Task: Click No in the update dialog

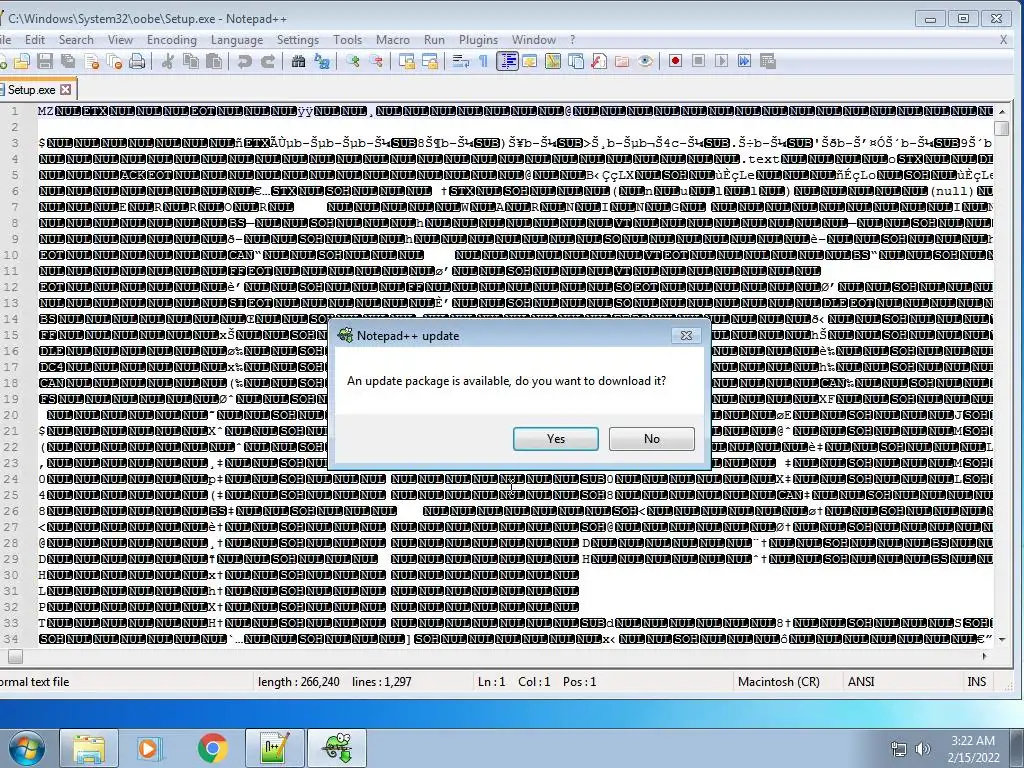Action: tap(652, 439)
